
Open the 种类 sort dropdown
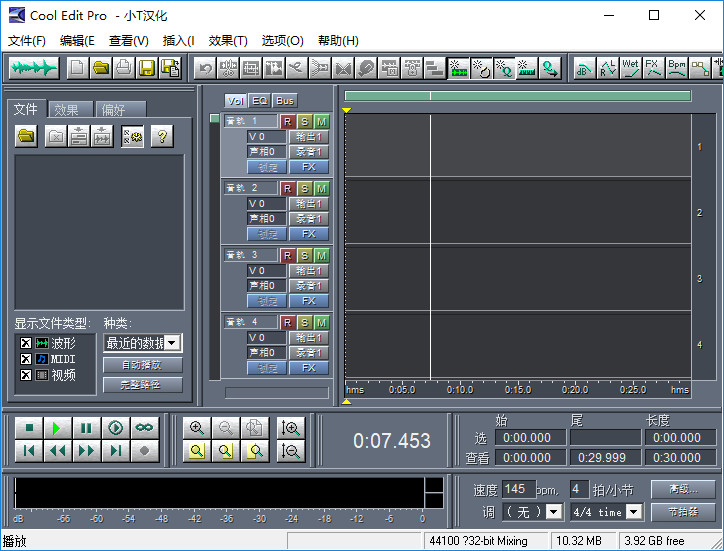coord(172,343)
